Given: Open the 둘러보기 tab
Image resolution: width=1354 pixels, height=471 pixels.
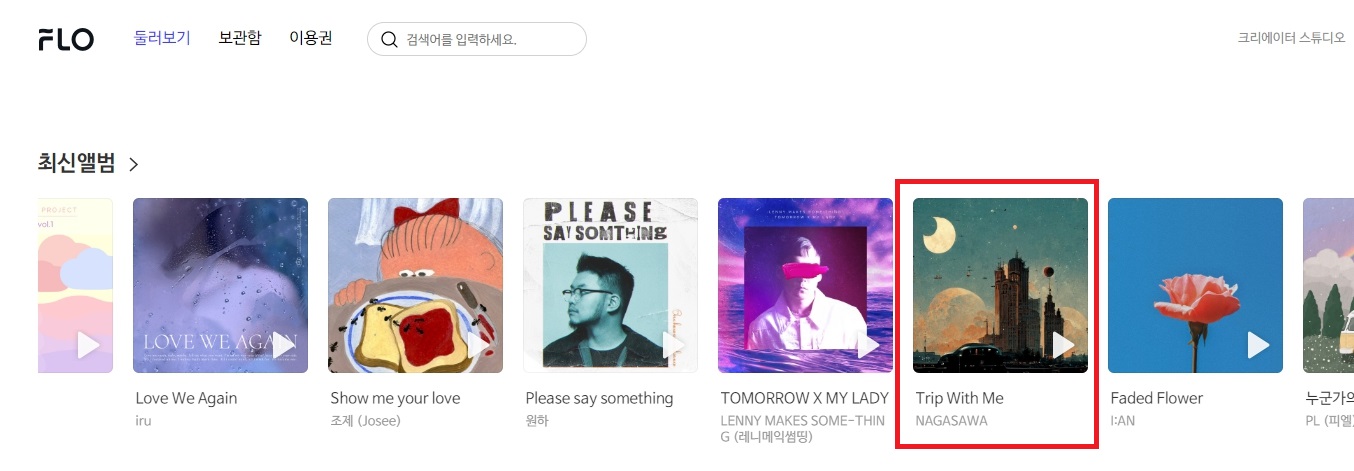Looking at the screenshot, I should tap(162, 38).
